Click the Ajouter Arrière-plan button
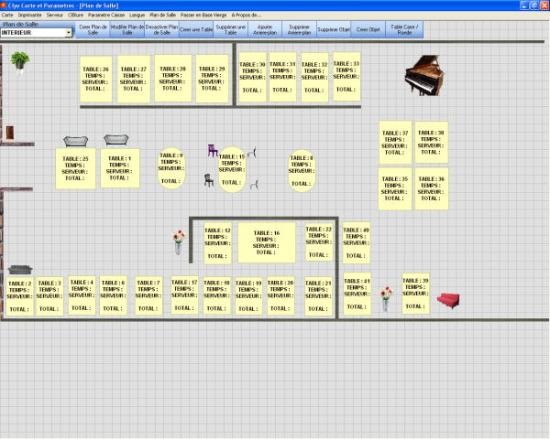550x439 pixels. pyautogui.click(x=265, y=30)
